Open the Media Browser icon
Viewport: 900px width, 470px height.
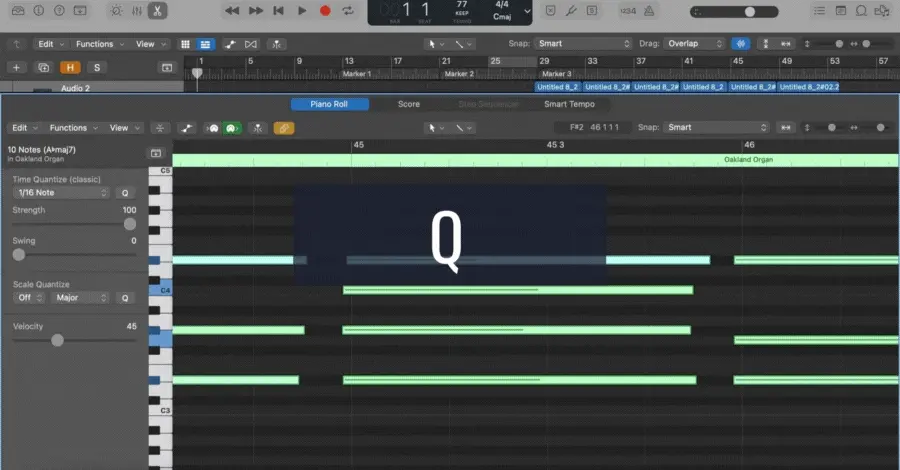point(882,10)
